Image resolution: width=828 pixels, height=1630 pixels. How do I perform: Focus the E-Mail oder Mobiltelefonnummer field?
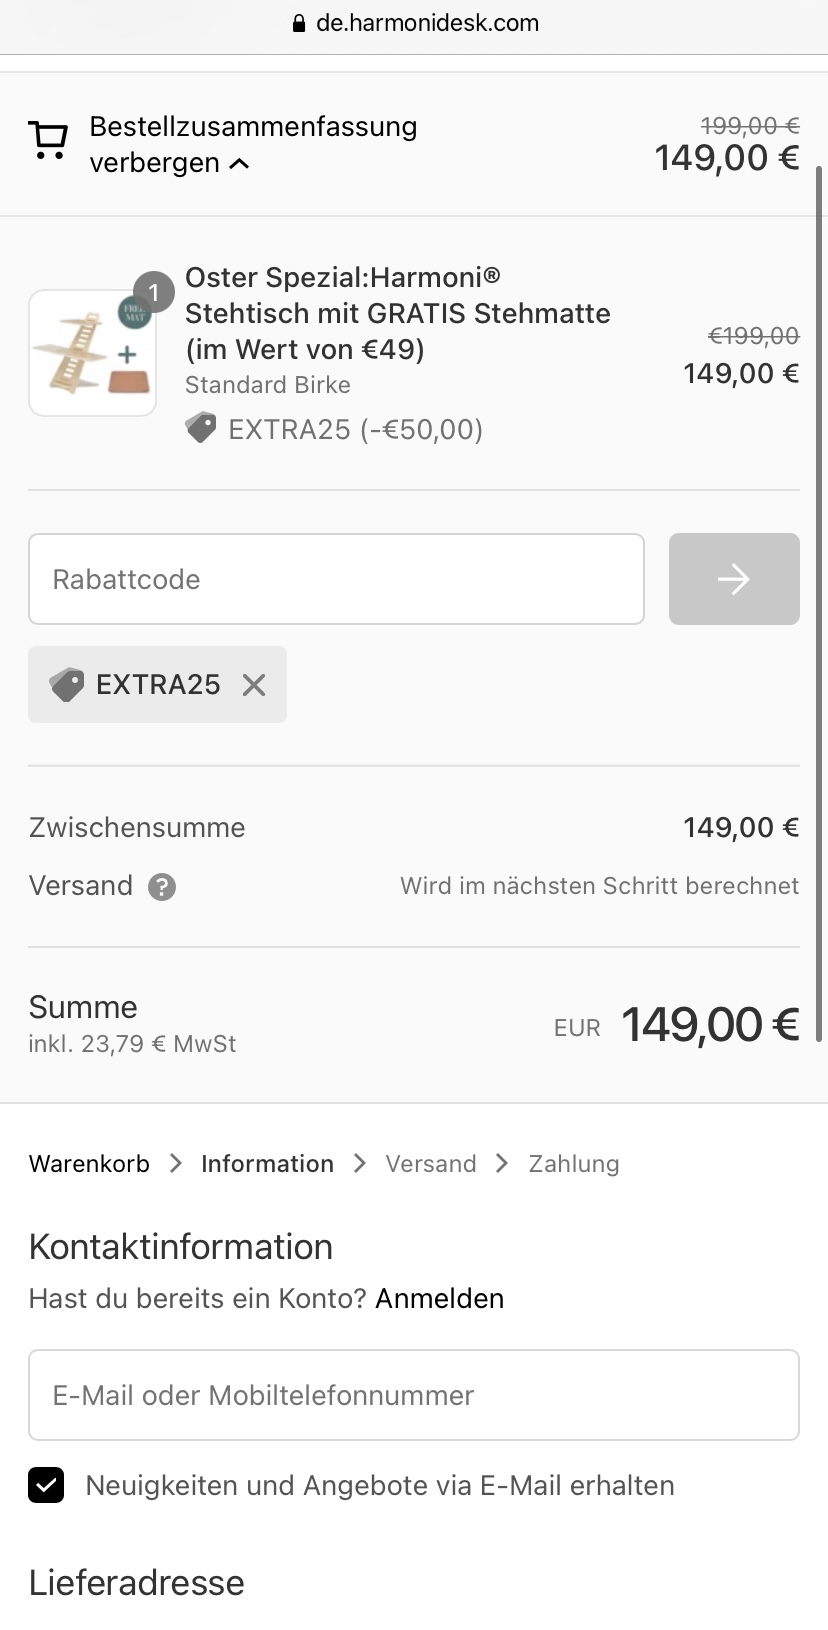[414, 1394]
